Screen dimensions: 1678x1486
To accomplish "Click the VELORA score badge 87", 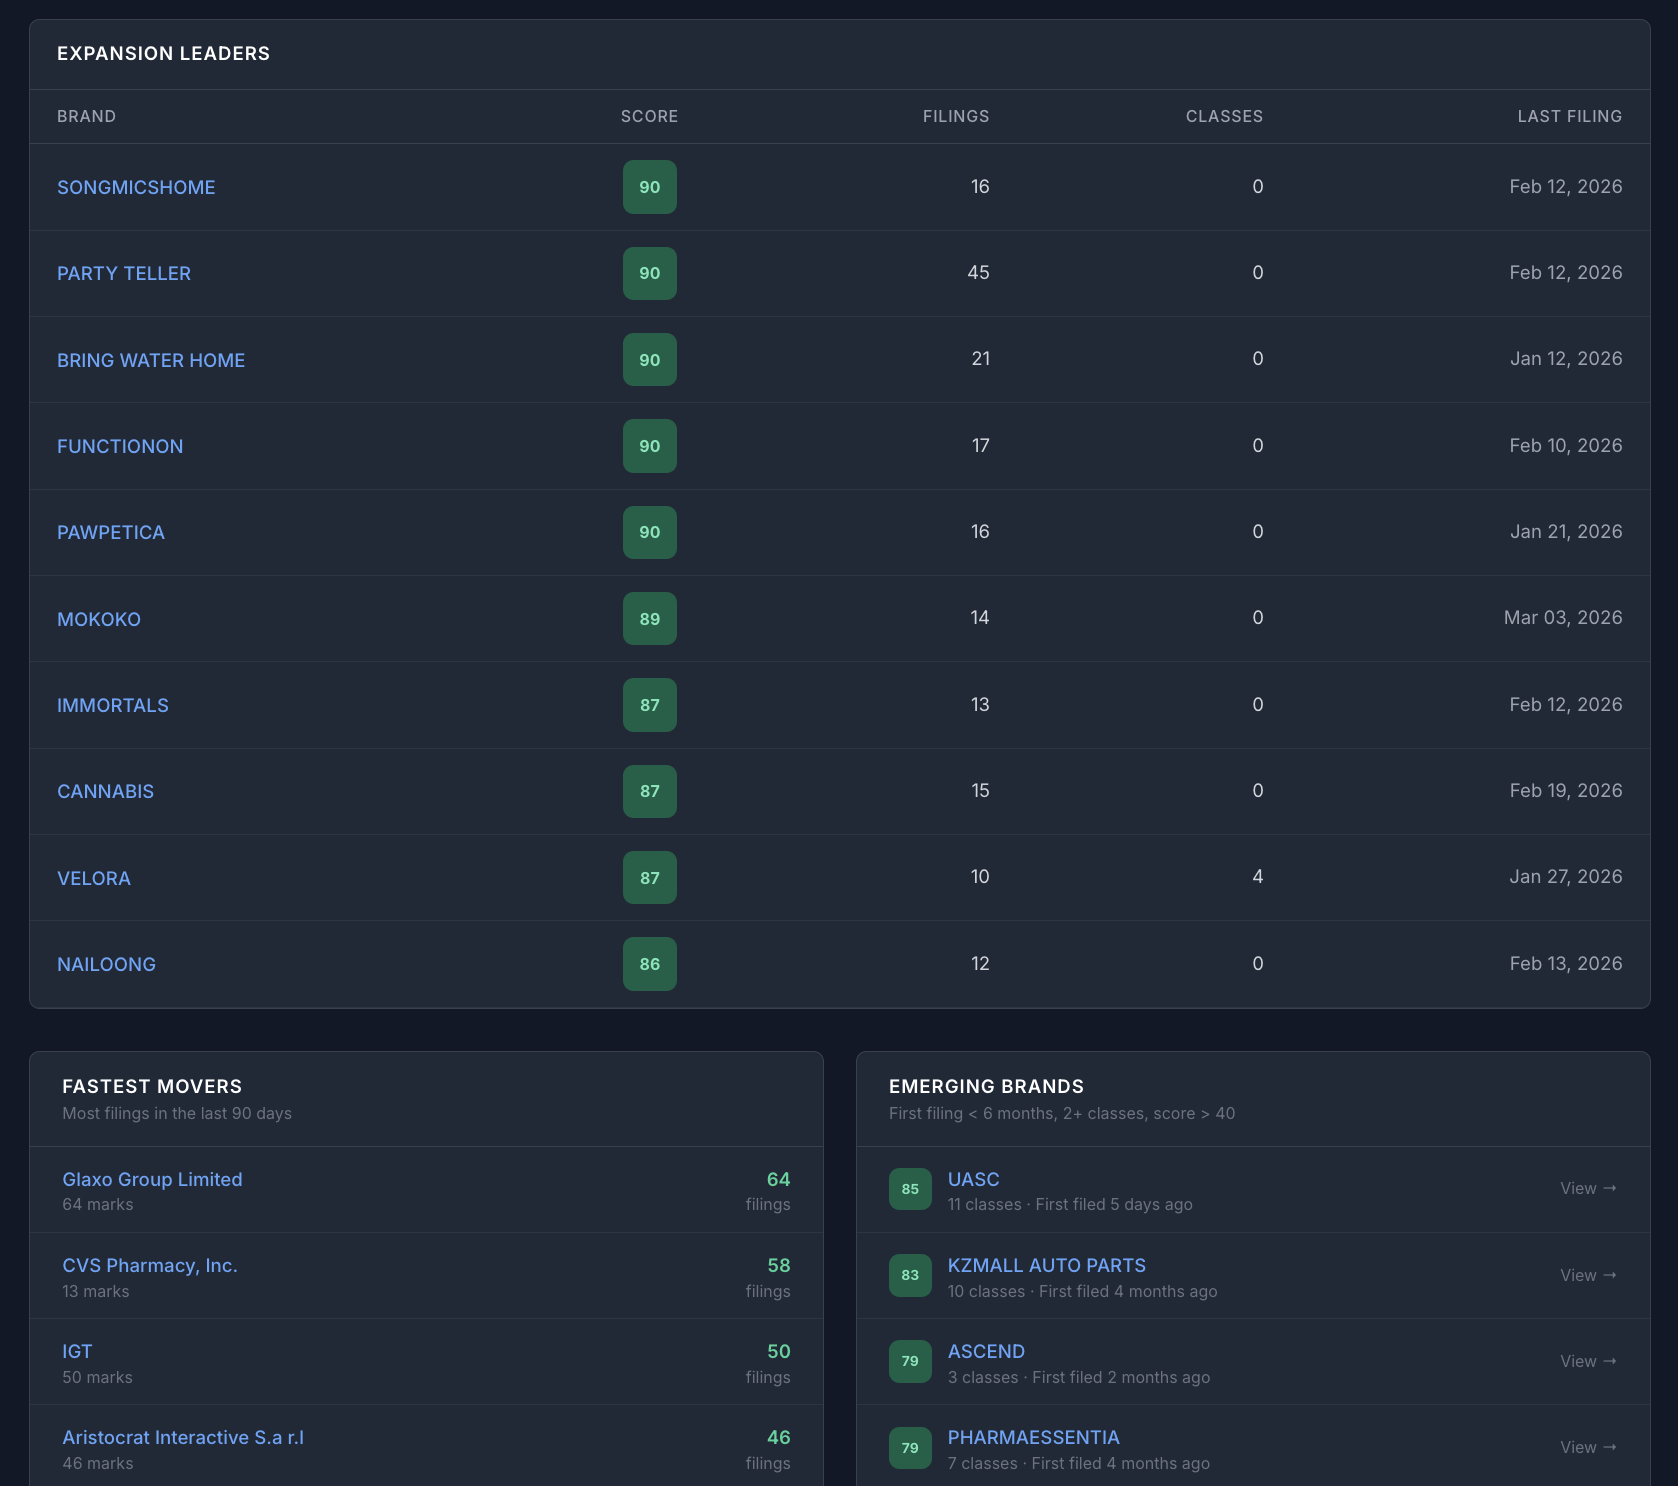I will click(x=650, y=878).
